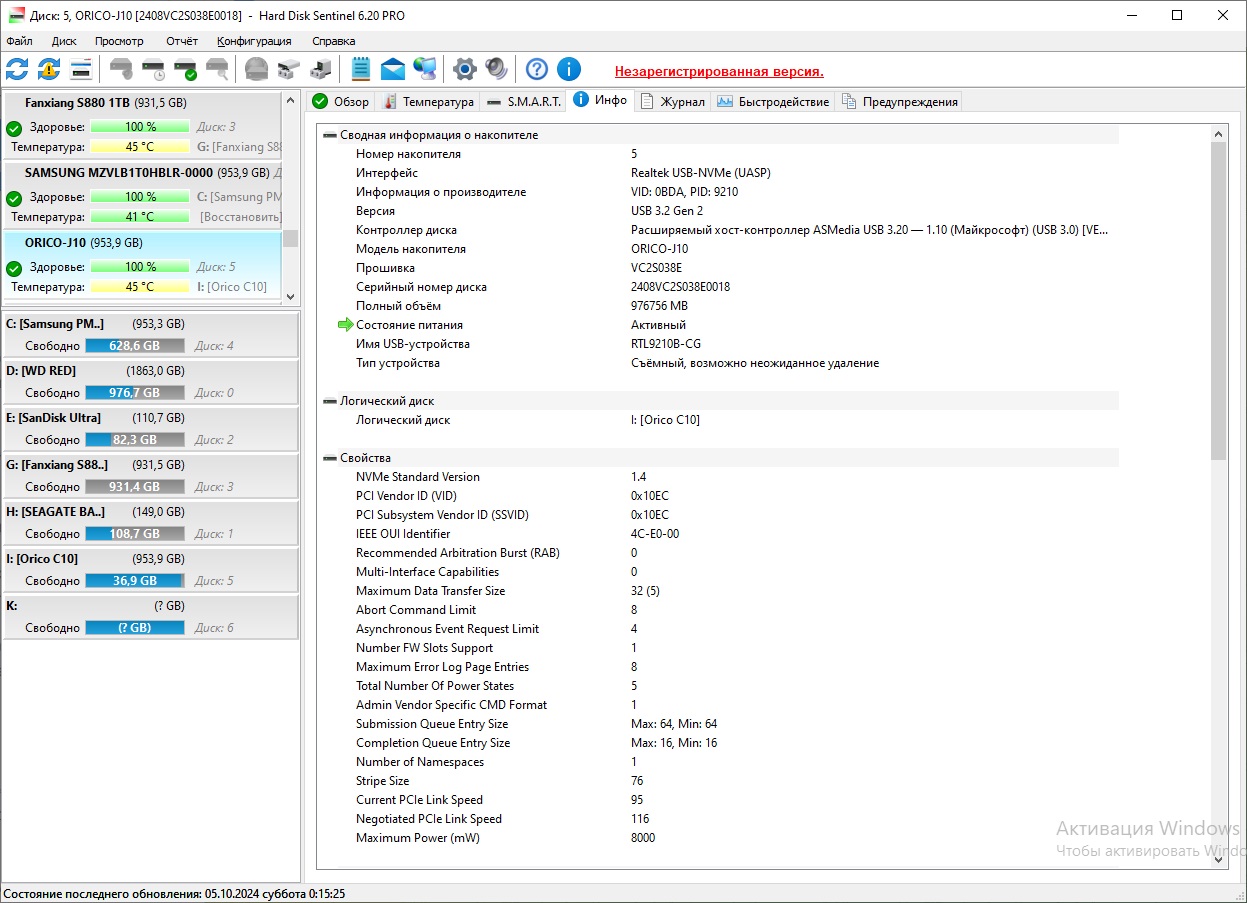Click the status bar last update text
The height and width of the screenshot is (903, 1247).
click(174, 894)
